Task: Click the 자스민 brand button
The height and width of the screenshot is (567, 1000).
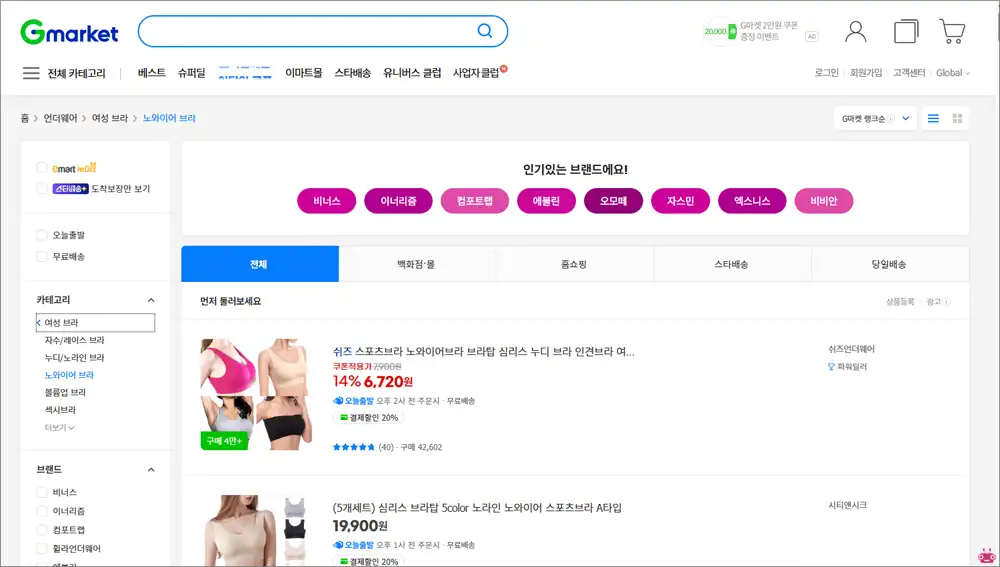Action: (680, 201)
